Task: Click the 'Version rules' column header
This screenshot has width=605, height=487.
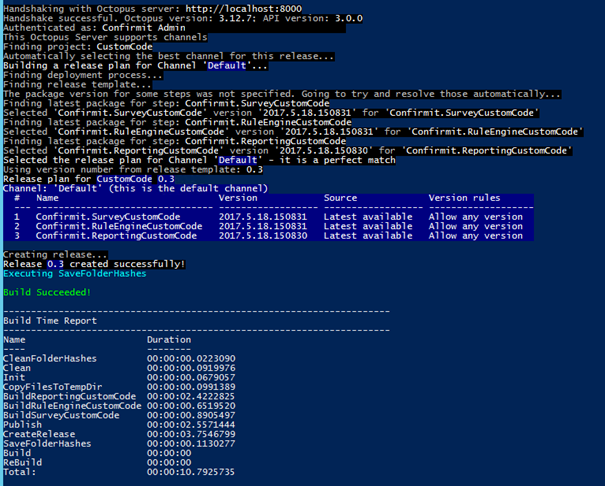Action: click(464, 198)
